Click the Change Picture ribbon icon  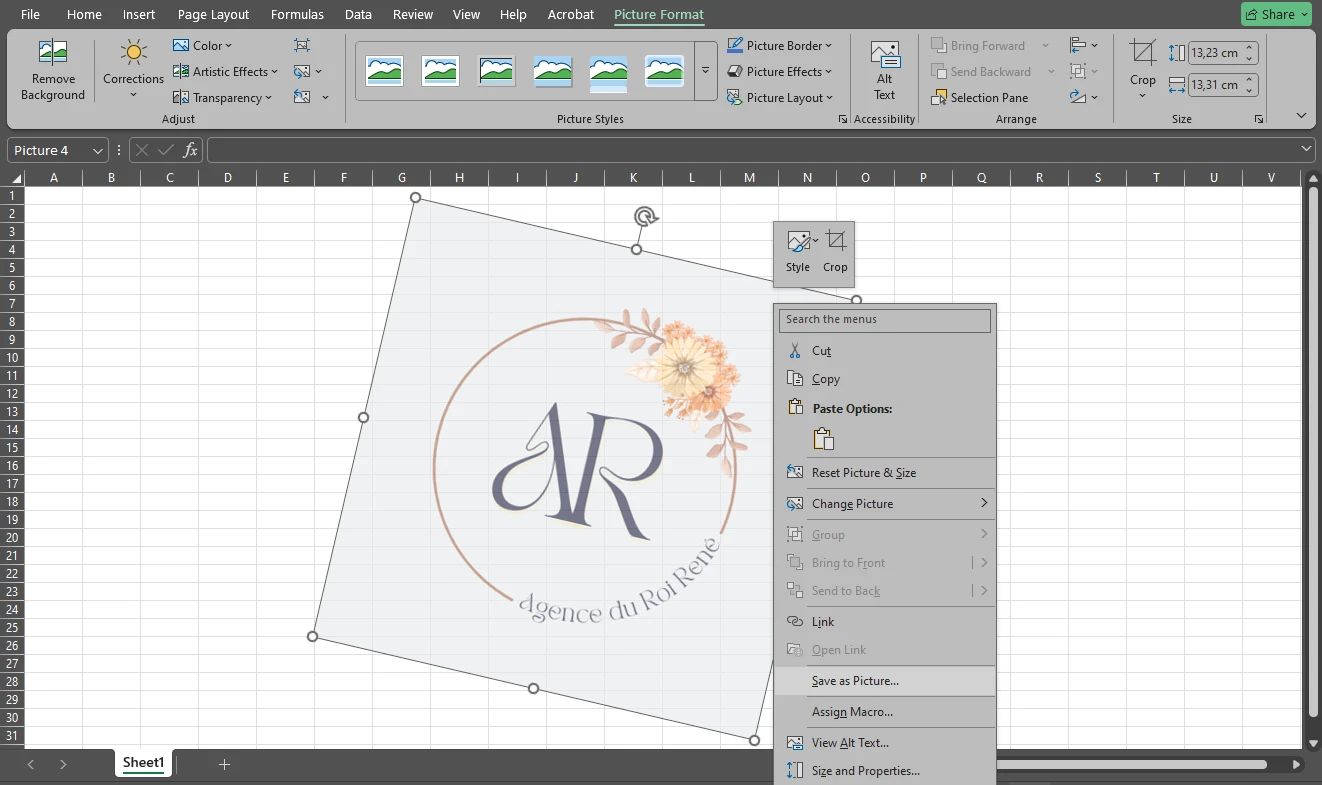click(302, 71)
